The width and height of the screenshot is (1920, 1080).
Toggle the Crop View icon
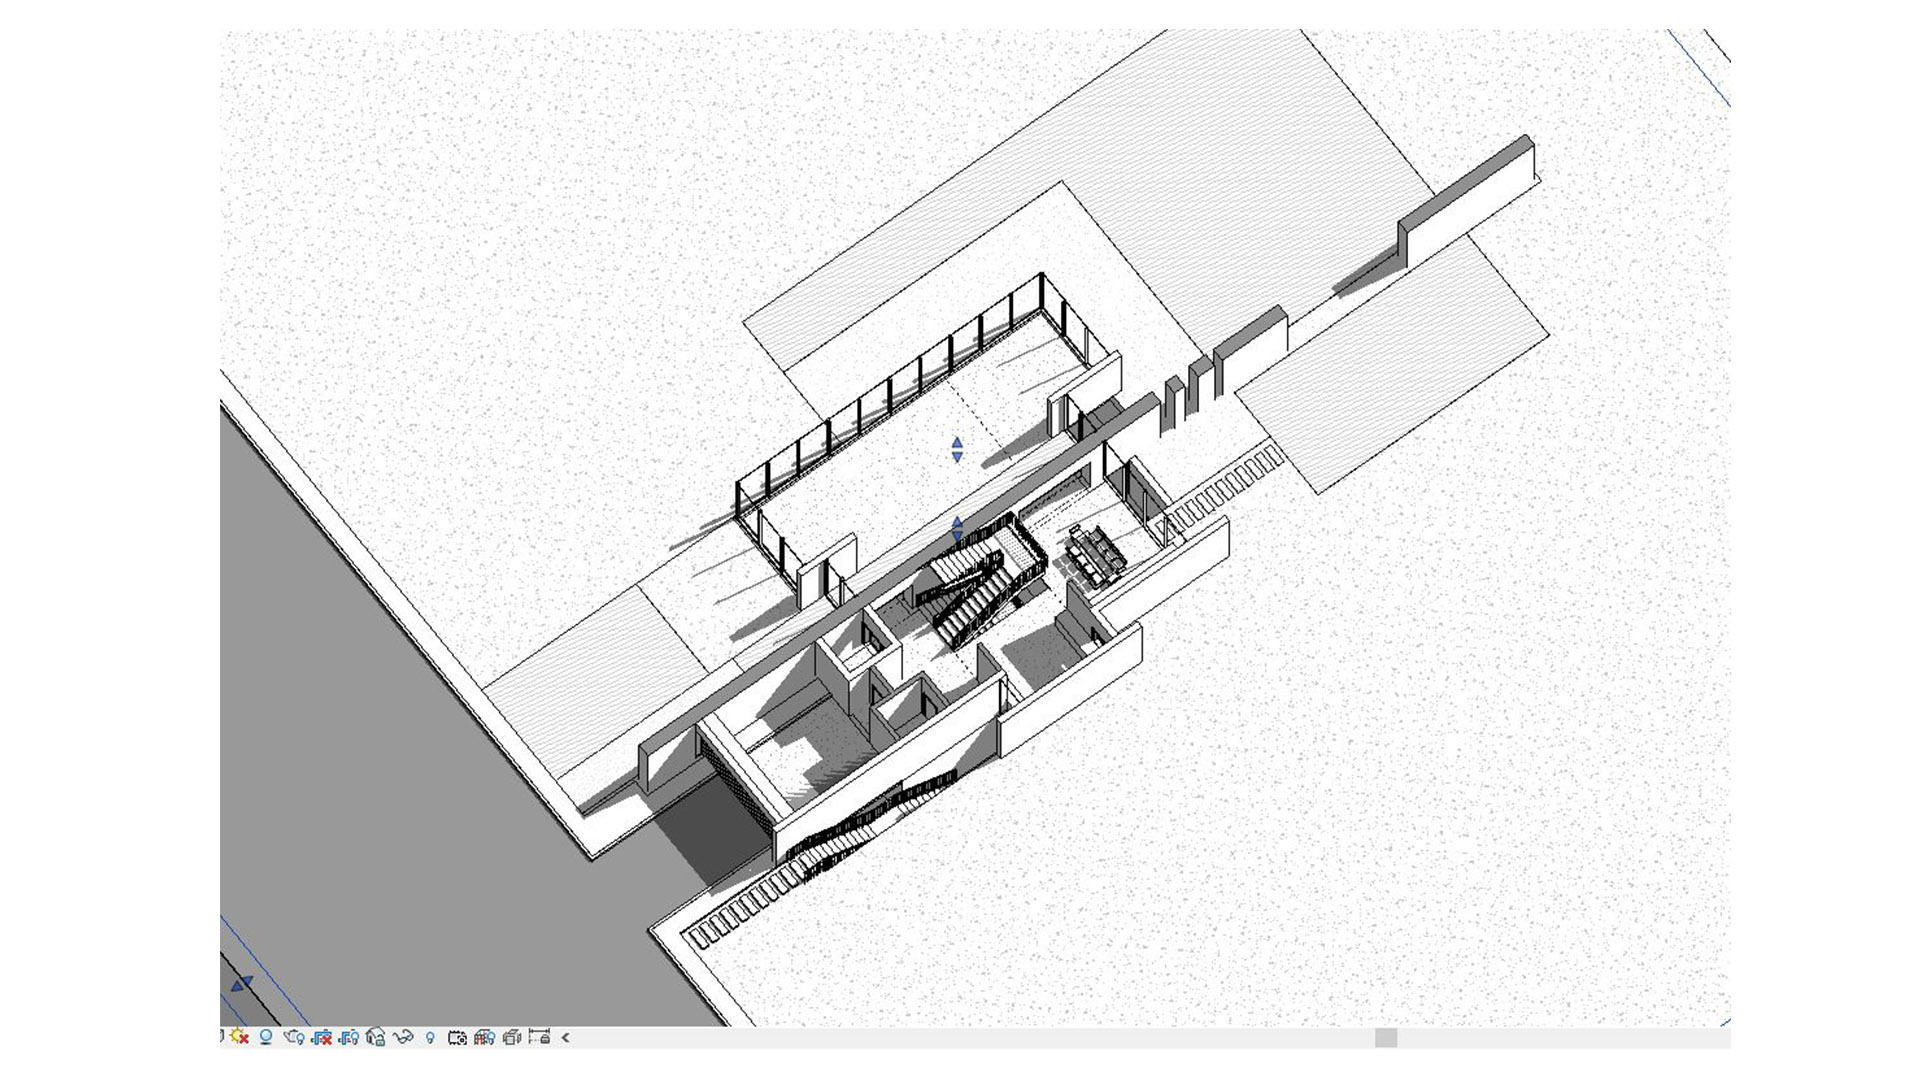pyautogui.click(x=321, y=1037)
